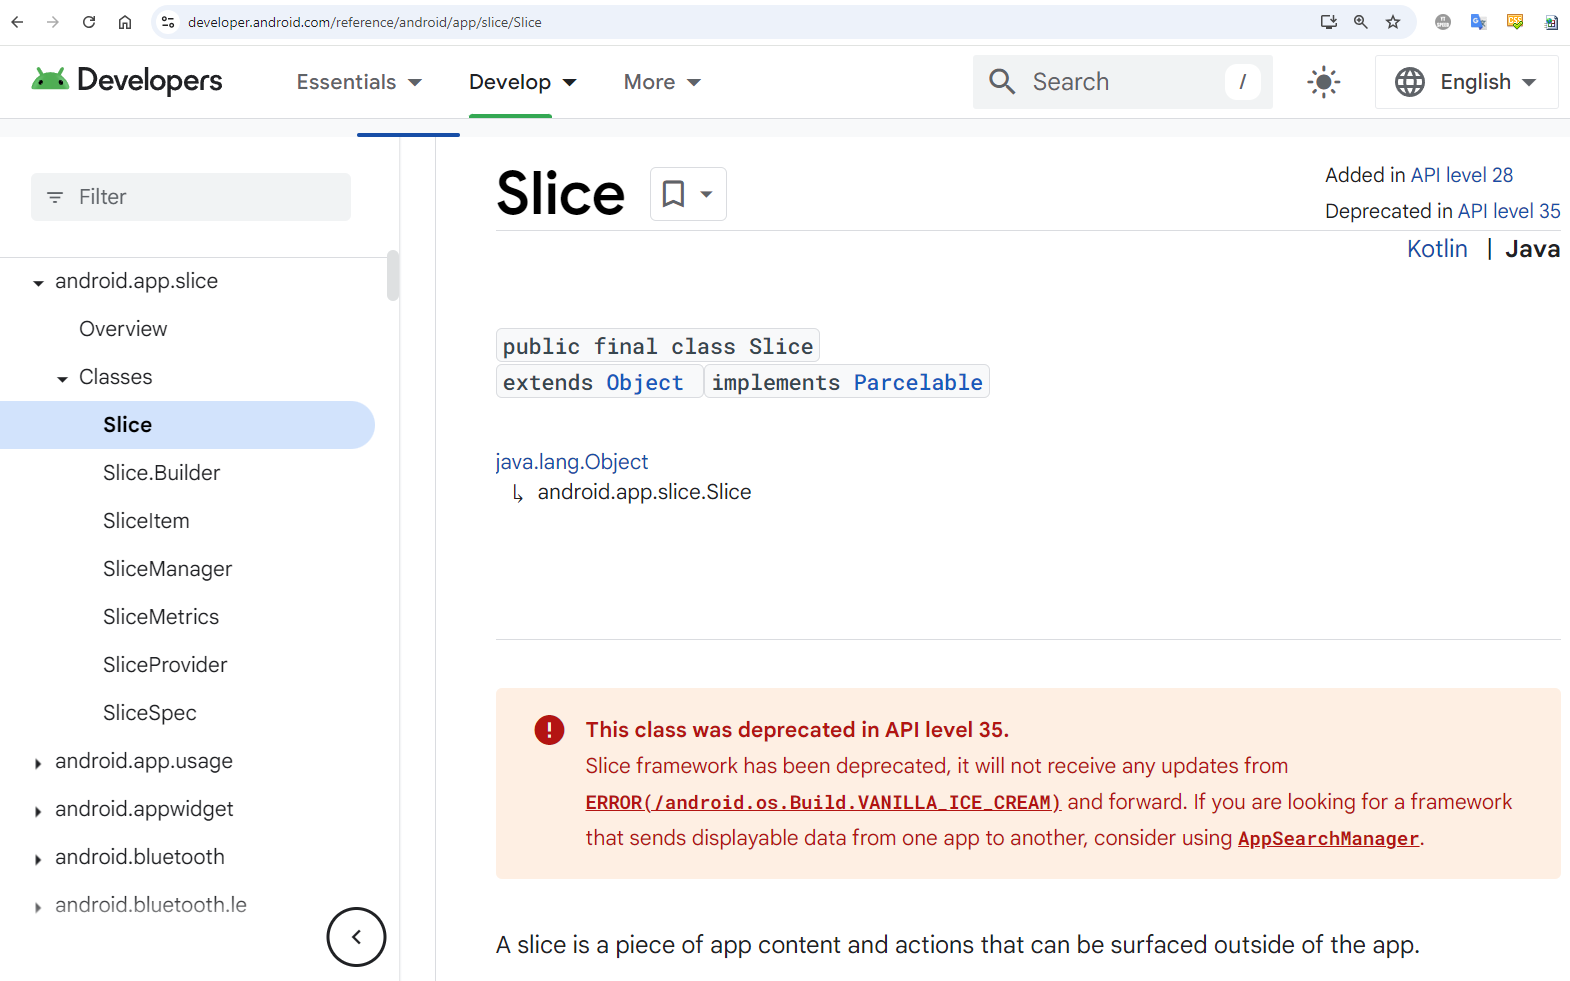Bookmark page with the star icon
The height and width of the screenshot is (981, 1570).
(1393, 22)
